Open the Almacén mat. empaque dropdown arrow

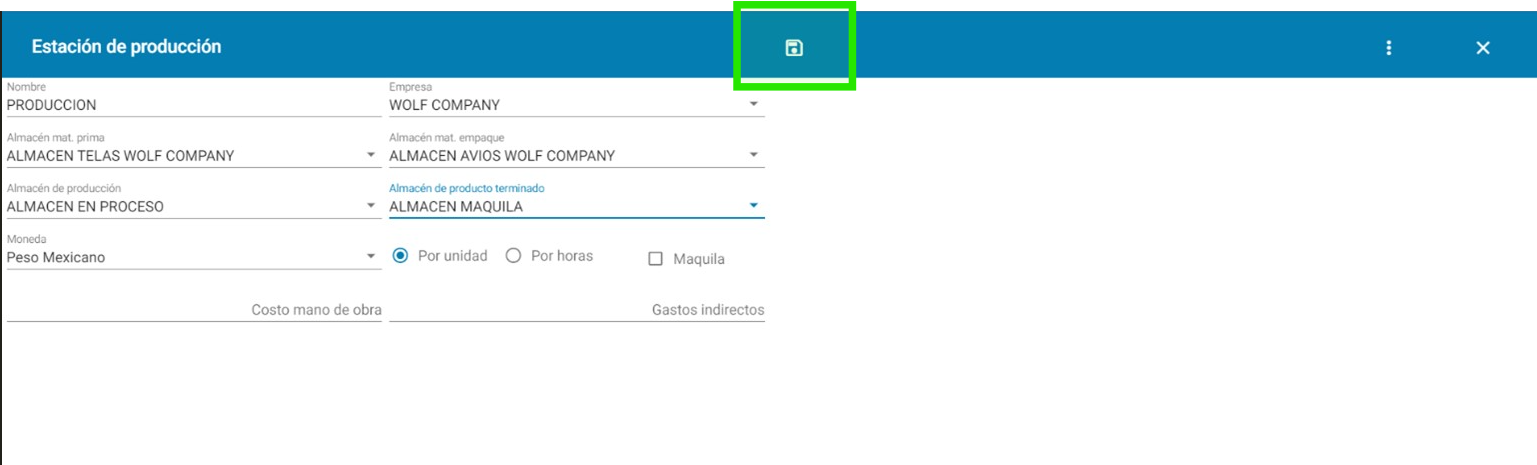pos(754,155)
